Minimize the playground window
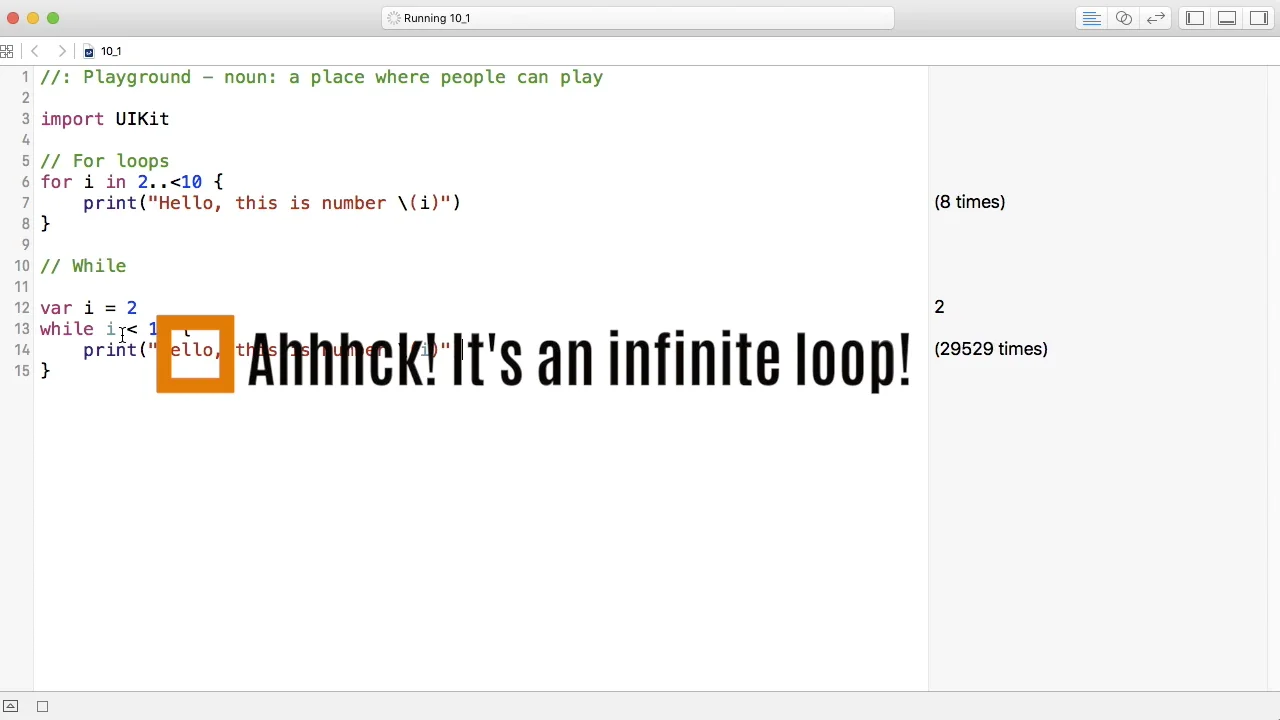The image size is (1280, 720). pyautogui.click(x=33, y=18)
